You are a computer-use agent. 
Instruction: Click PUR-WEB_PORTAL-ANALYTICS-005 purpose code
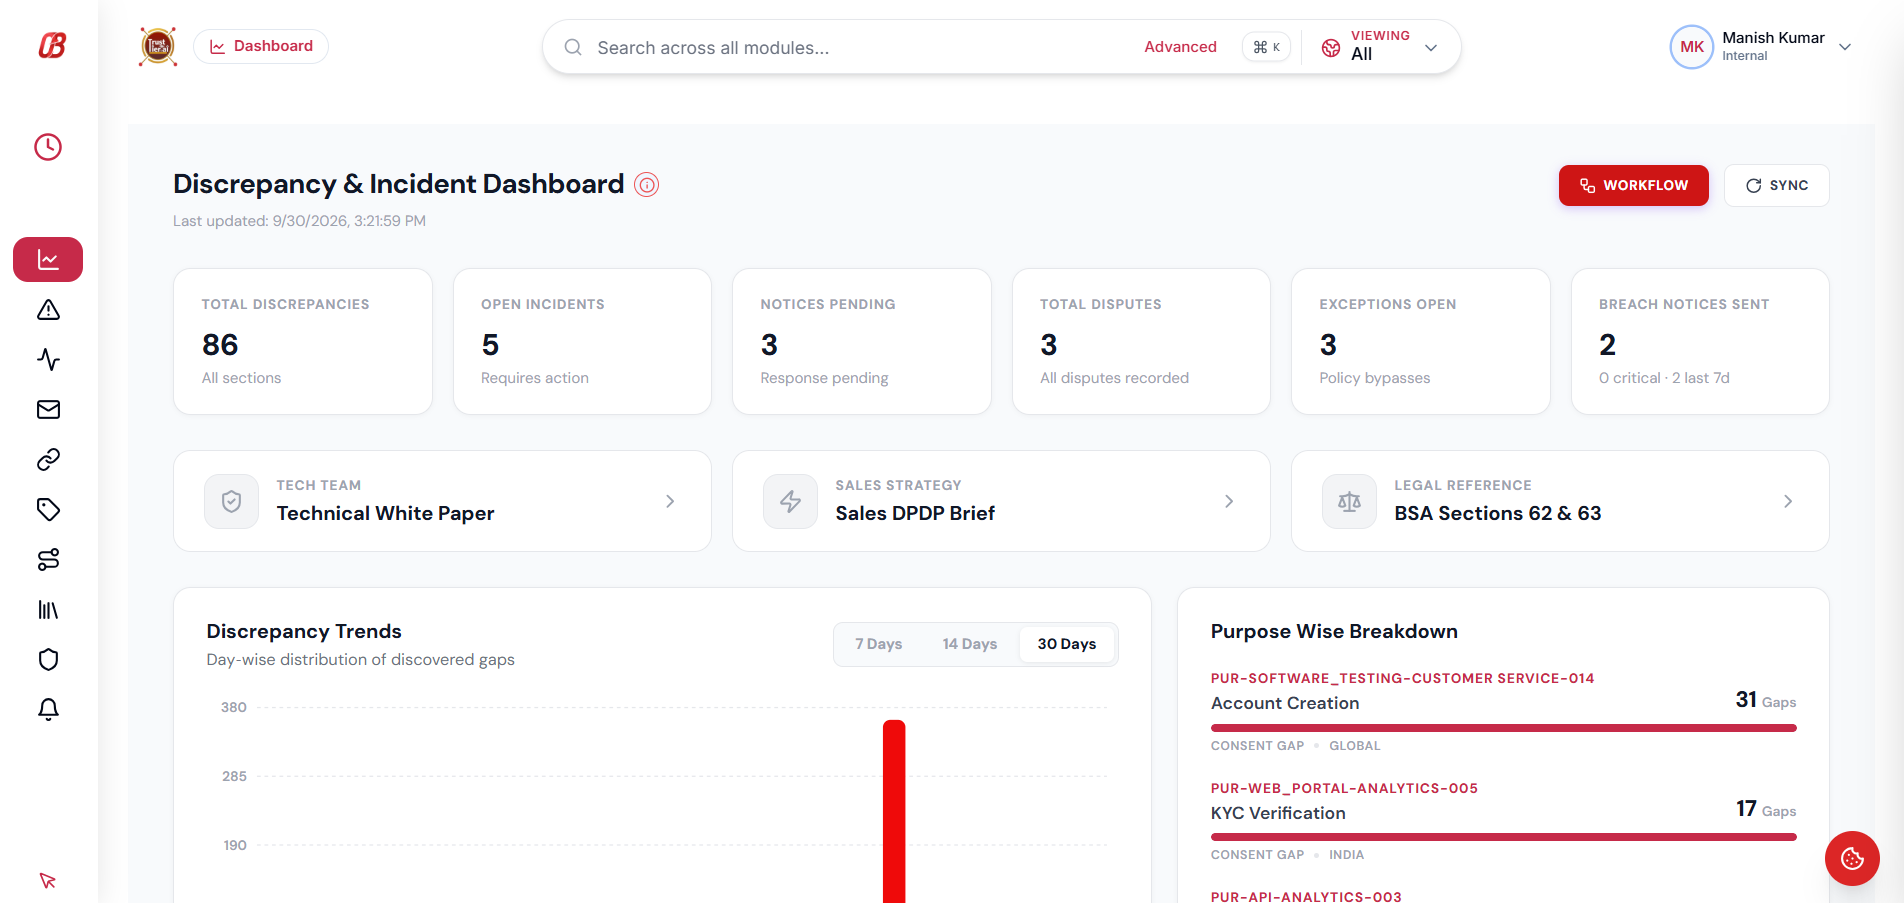coord(1344,788)
